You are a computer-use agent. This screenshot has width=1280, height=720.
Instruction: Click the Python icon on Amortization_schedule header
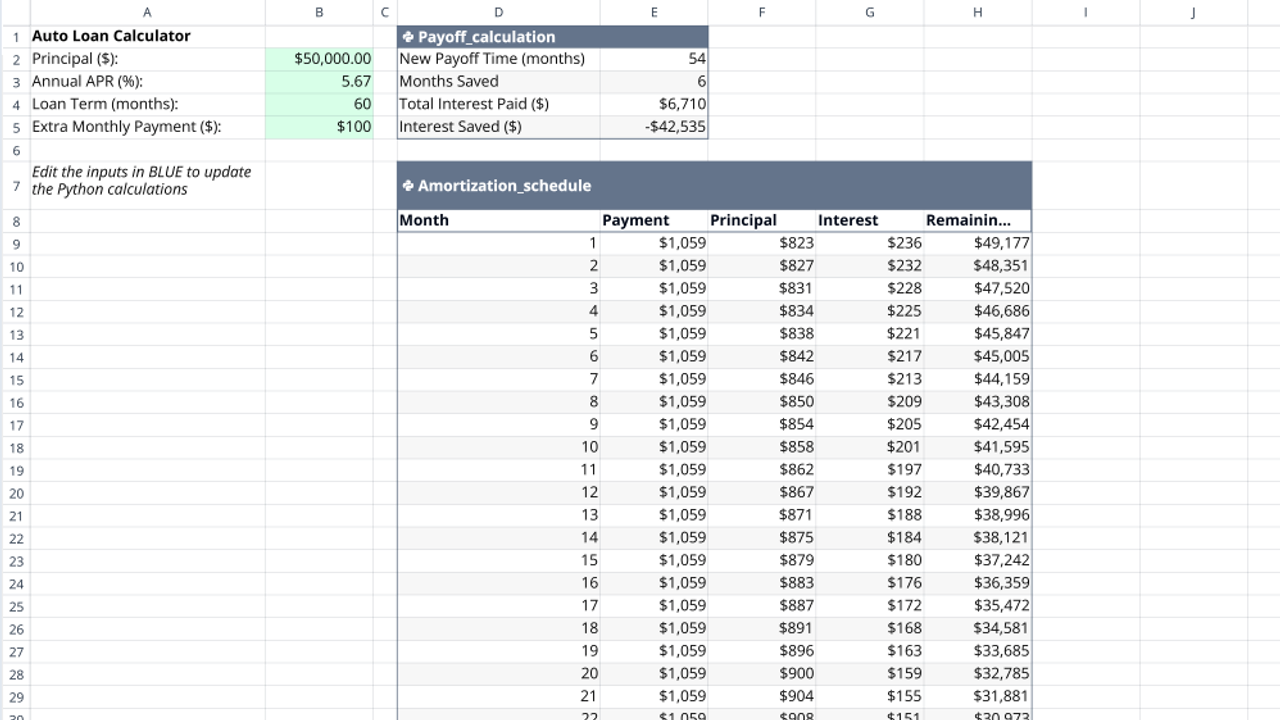pos(408,186)
